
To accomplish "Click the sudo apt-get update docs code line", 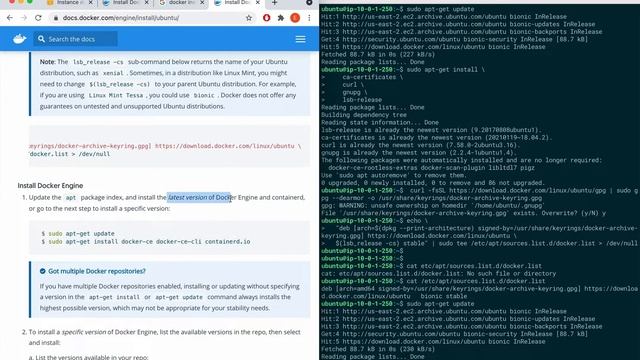I will tap(78, 233).
